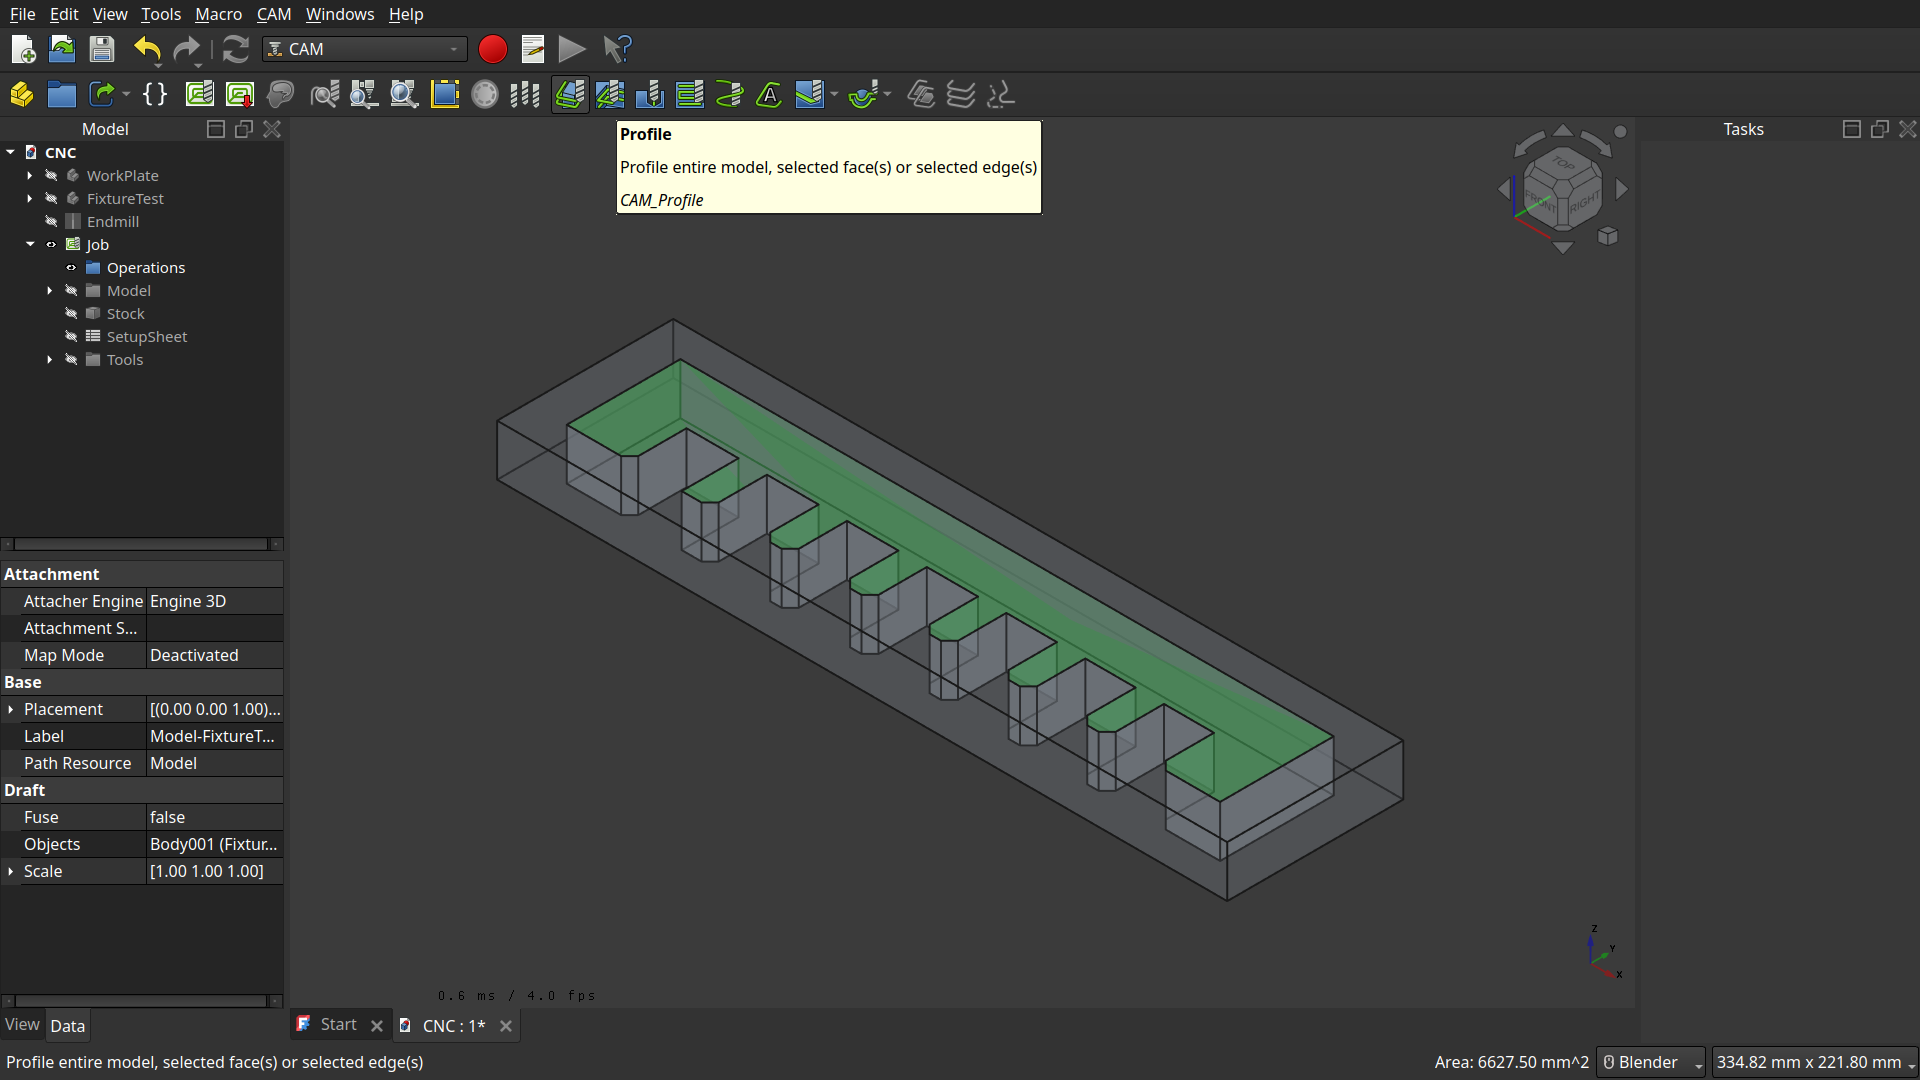This screenshot has height=1080, width=1920.
Task: Create a new CAM Job icon
Action: click(x=200, y=95)
